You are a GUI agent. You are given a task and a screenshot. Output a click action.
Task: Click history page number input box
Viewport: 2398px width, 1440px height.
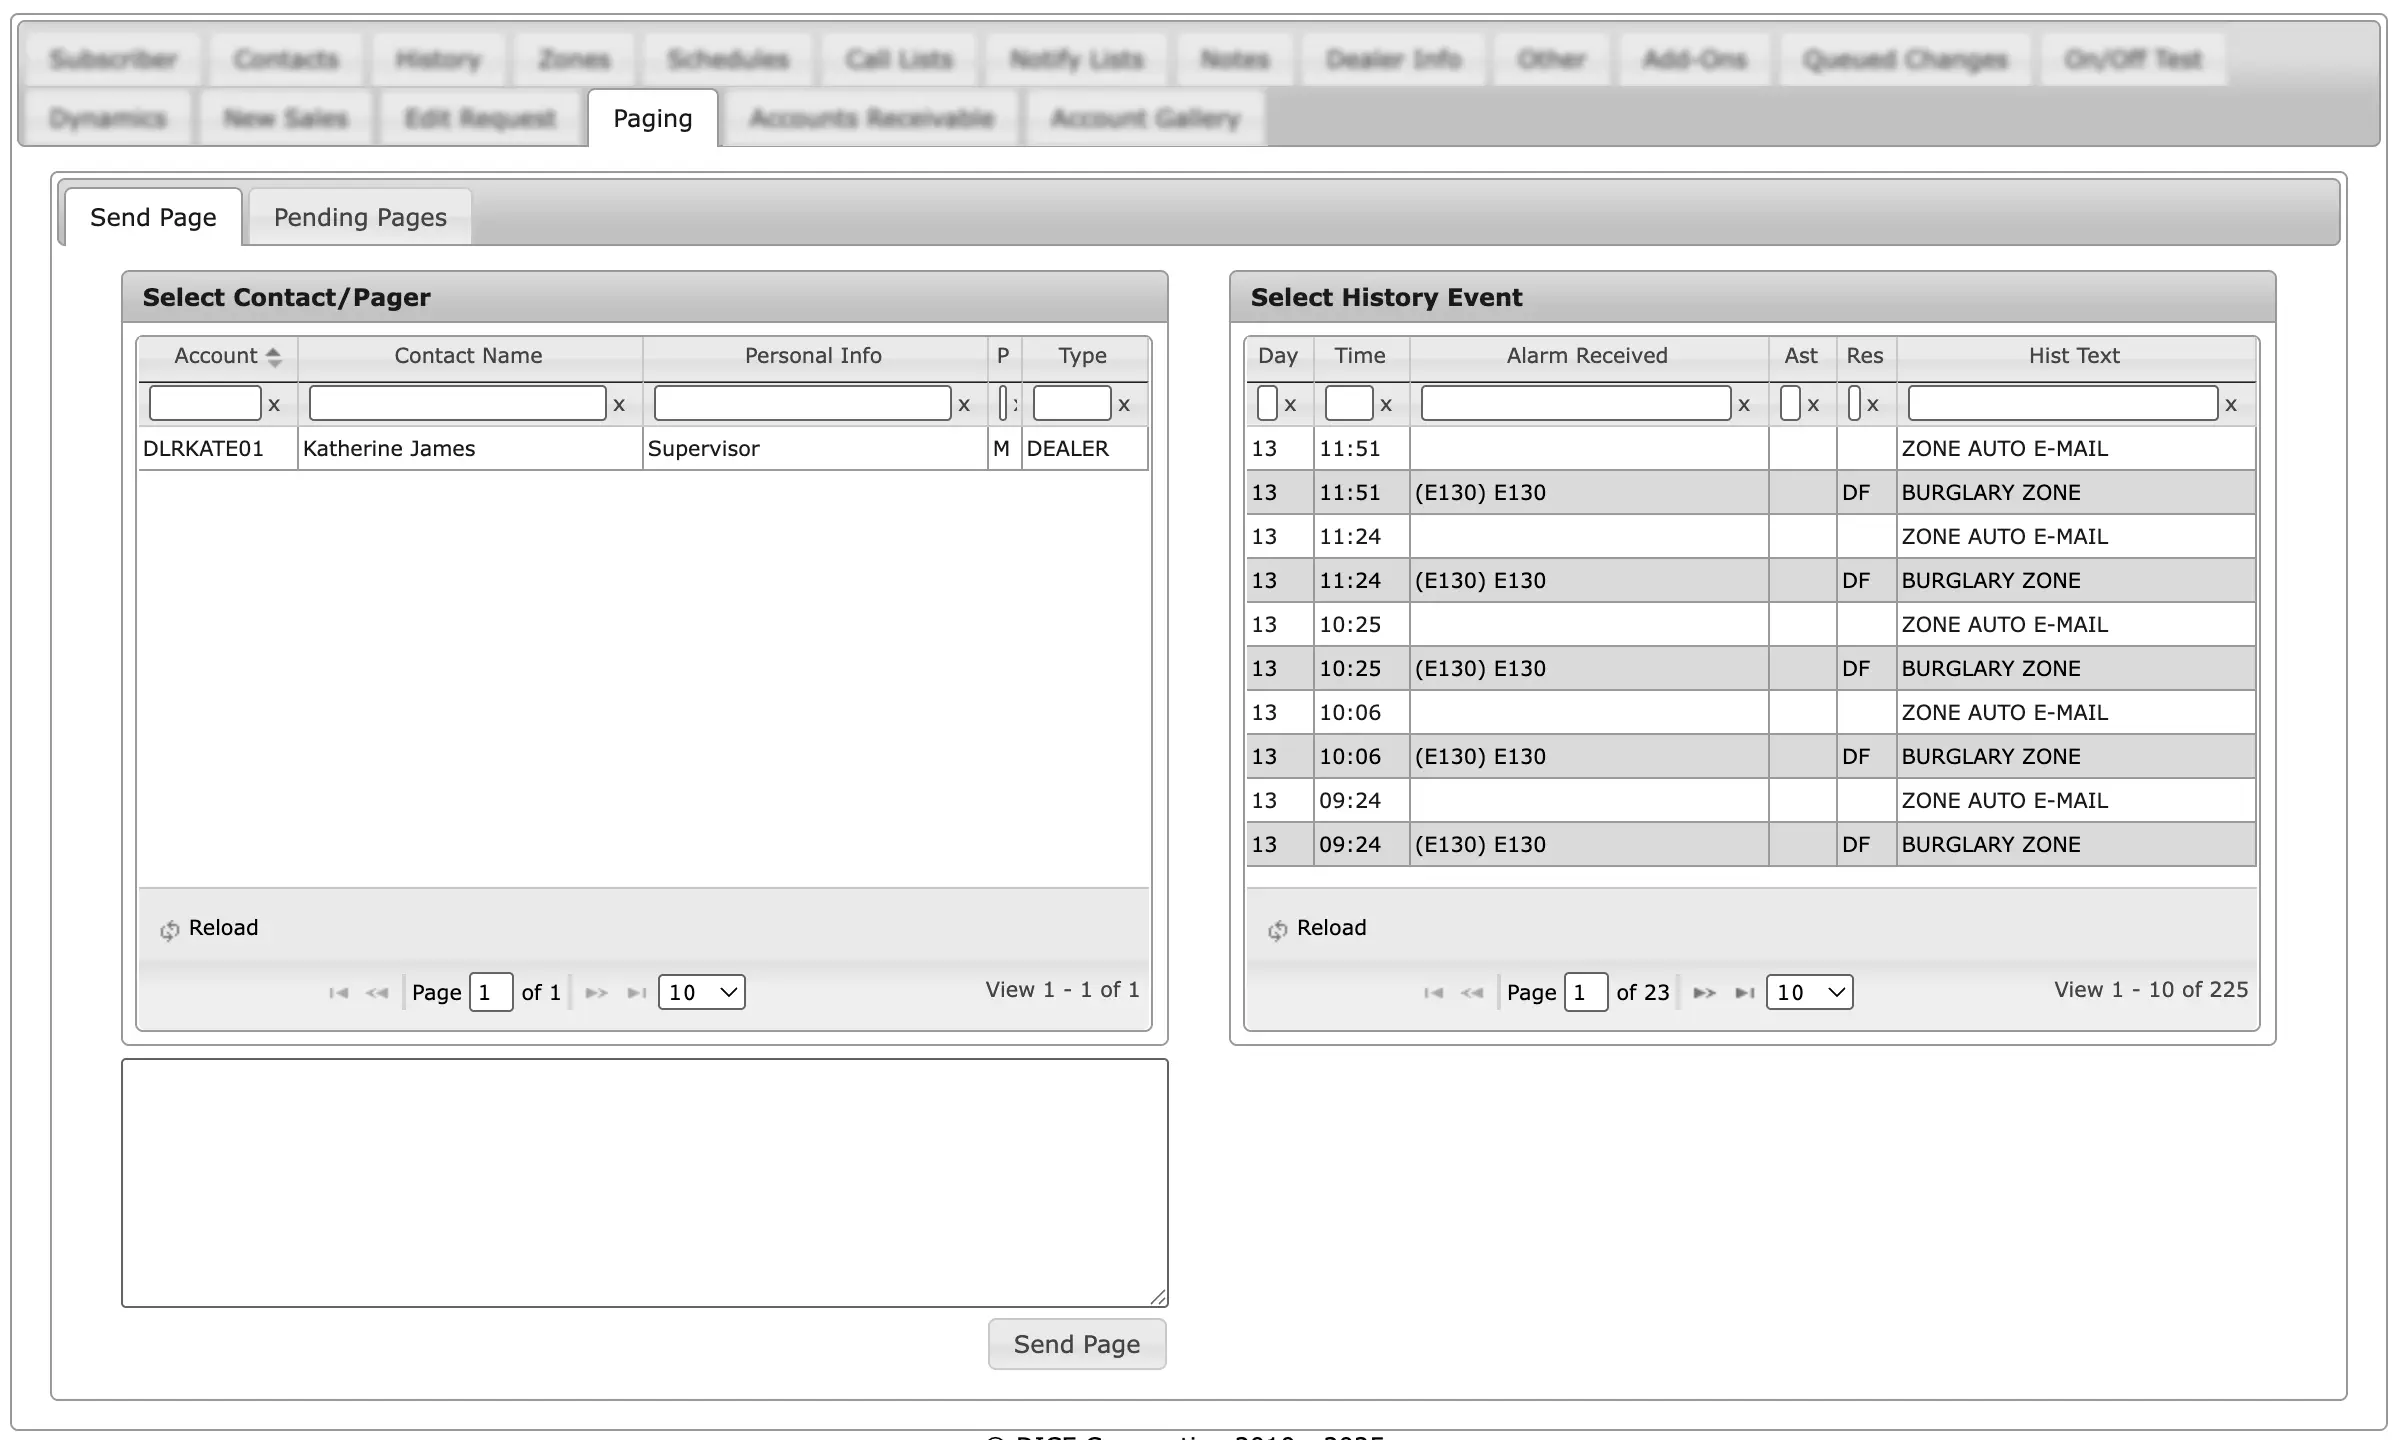[x=1585, y=992]
